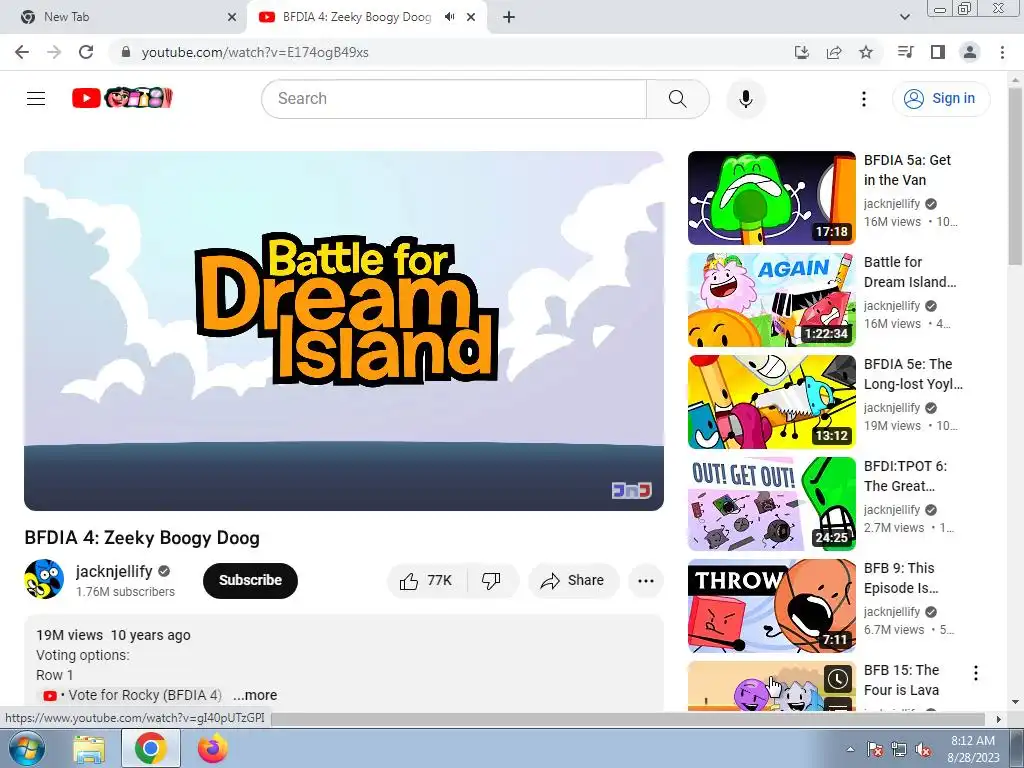Like the video with thumbs up
This screenshot has width=1024, height=768.
[426, 581]
